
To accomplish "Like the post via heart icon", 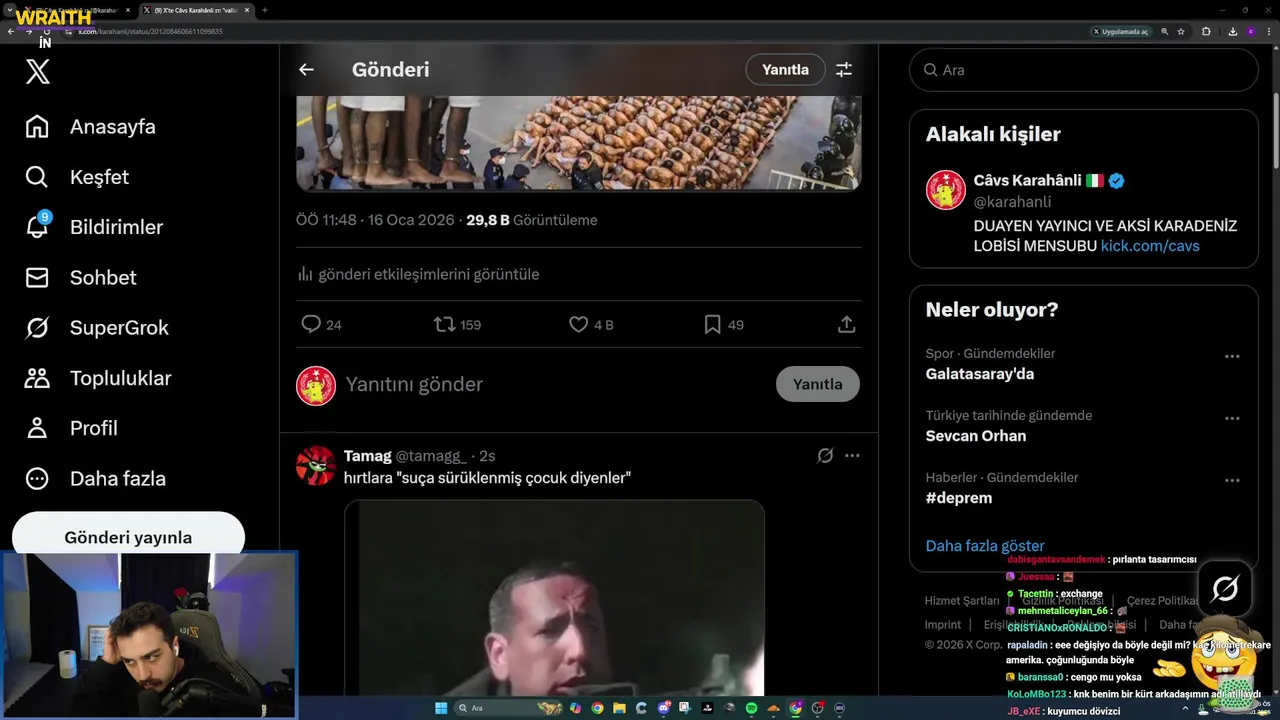I will [x=578, y=324].
